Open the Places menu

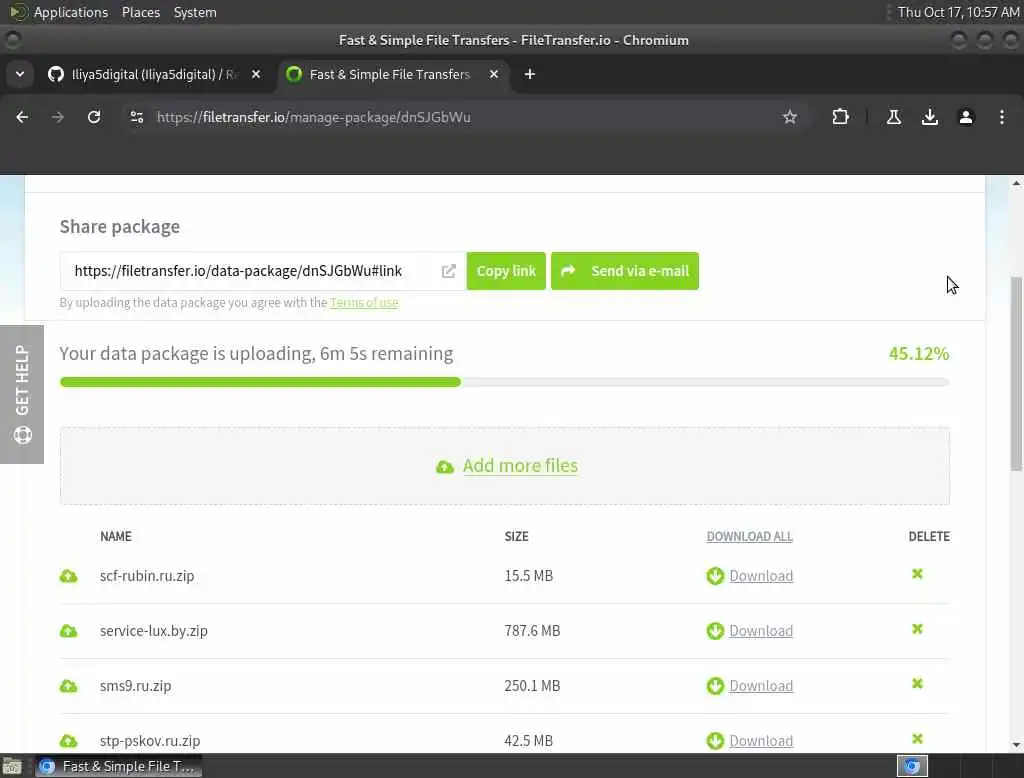pyautogui.click(x=140, y=12)
